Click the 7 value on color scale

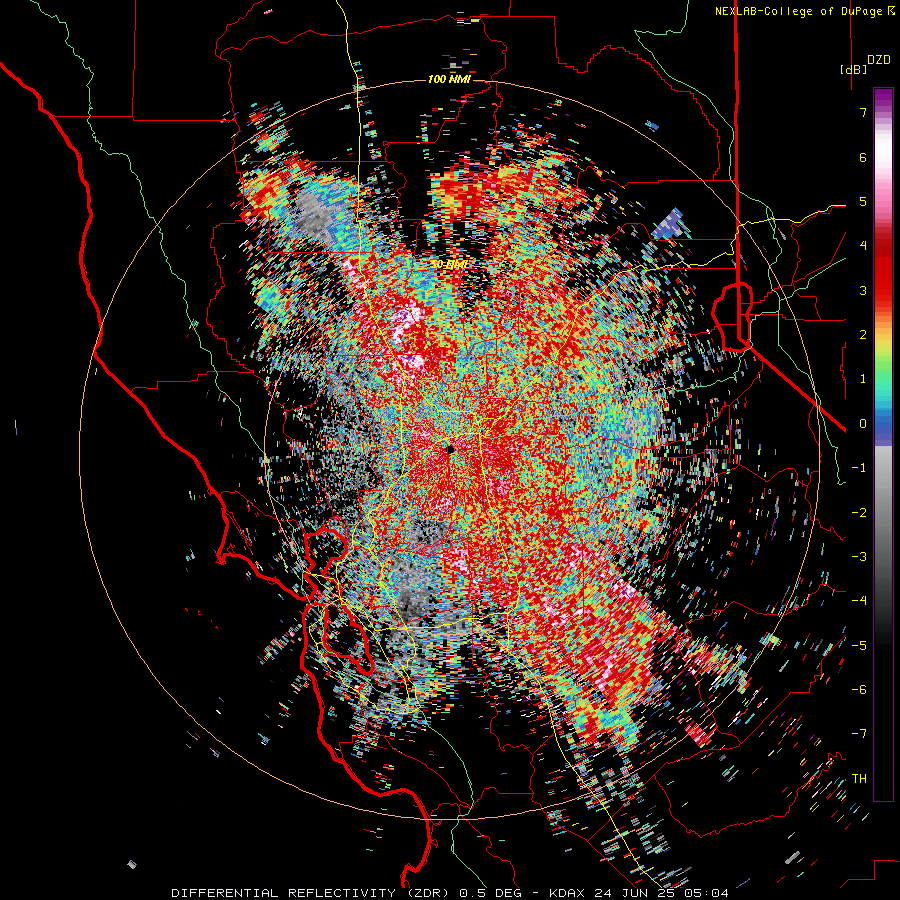pyautogui.click(x=863, y=112)
